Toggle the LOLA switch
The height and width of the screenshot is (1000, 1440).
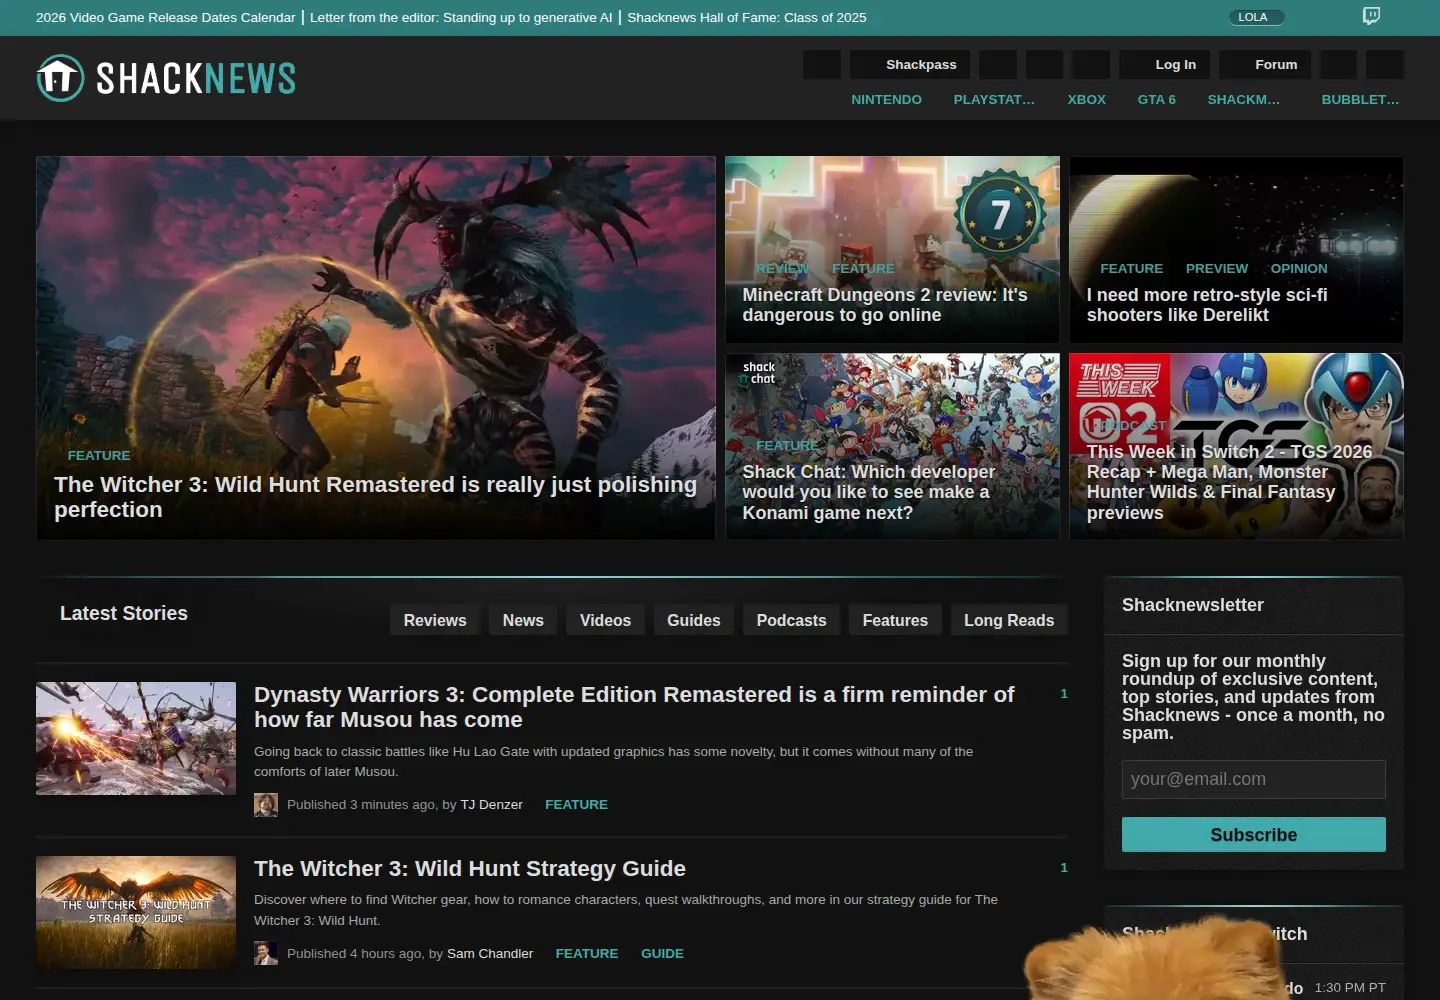coord(1257,17)
